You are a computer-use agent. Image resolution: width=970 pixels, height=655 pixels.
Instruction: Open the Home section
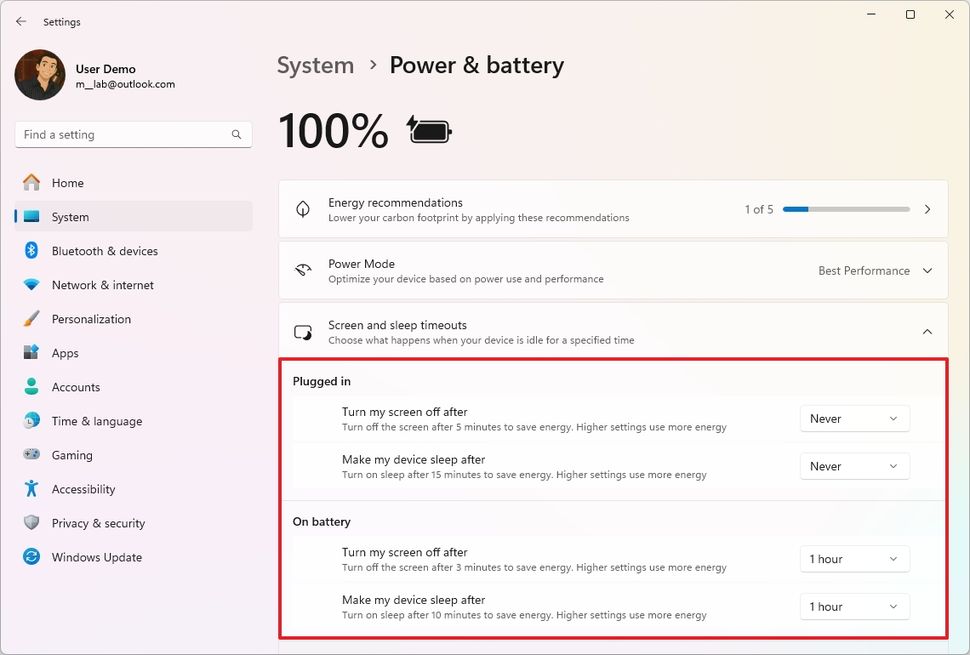click(x=66, y=182)
